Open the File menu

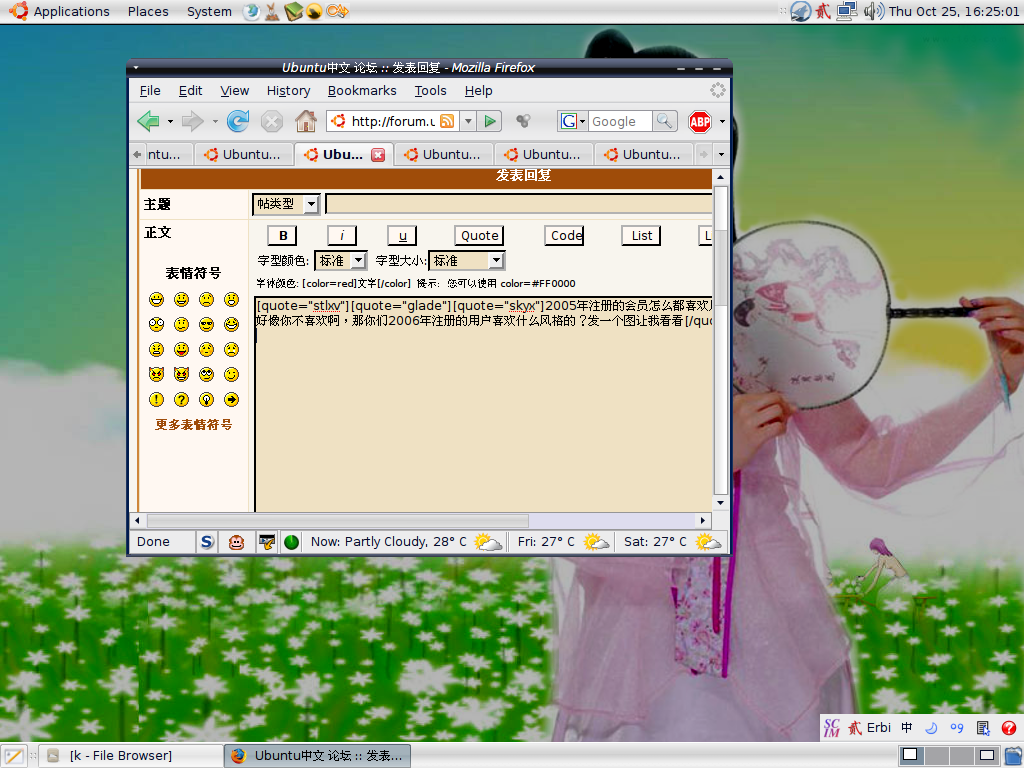150,91
